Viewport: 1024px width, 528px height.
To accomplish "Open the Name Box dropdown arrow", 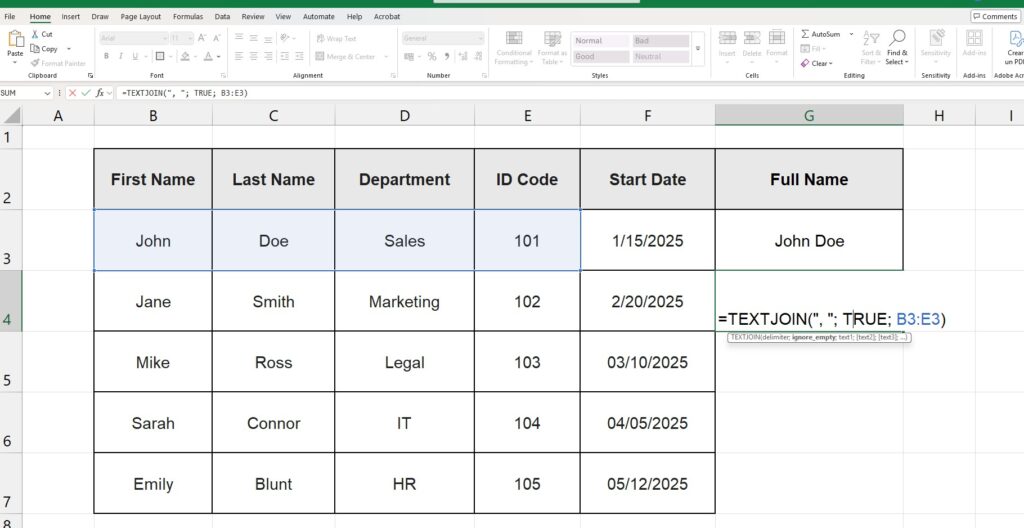I will pos(47,93).
